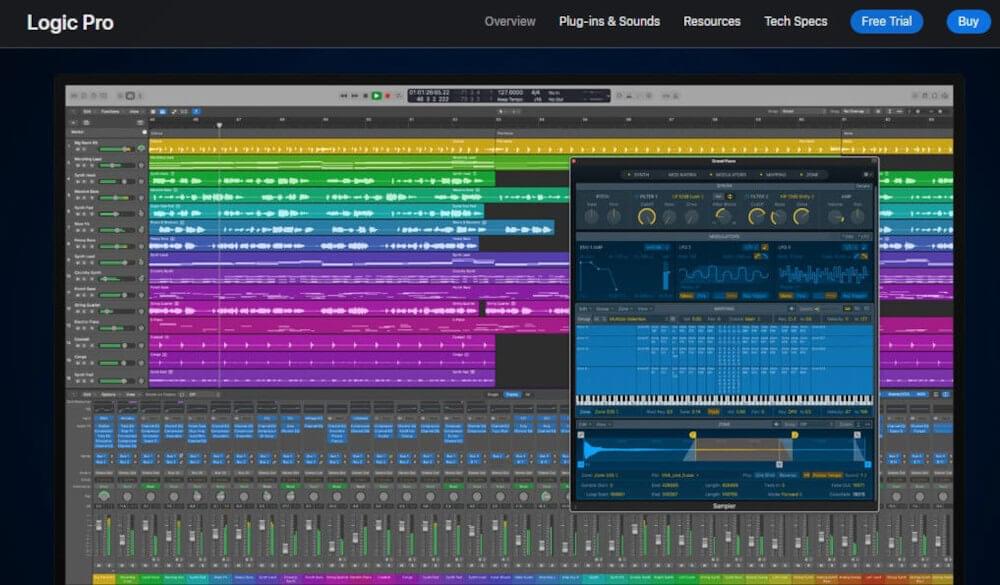Click the time position in the LCD display
Image resolution: width=1000 pixels, height=585 pixels.
429,93
